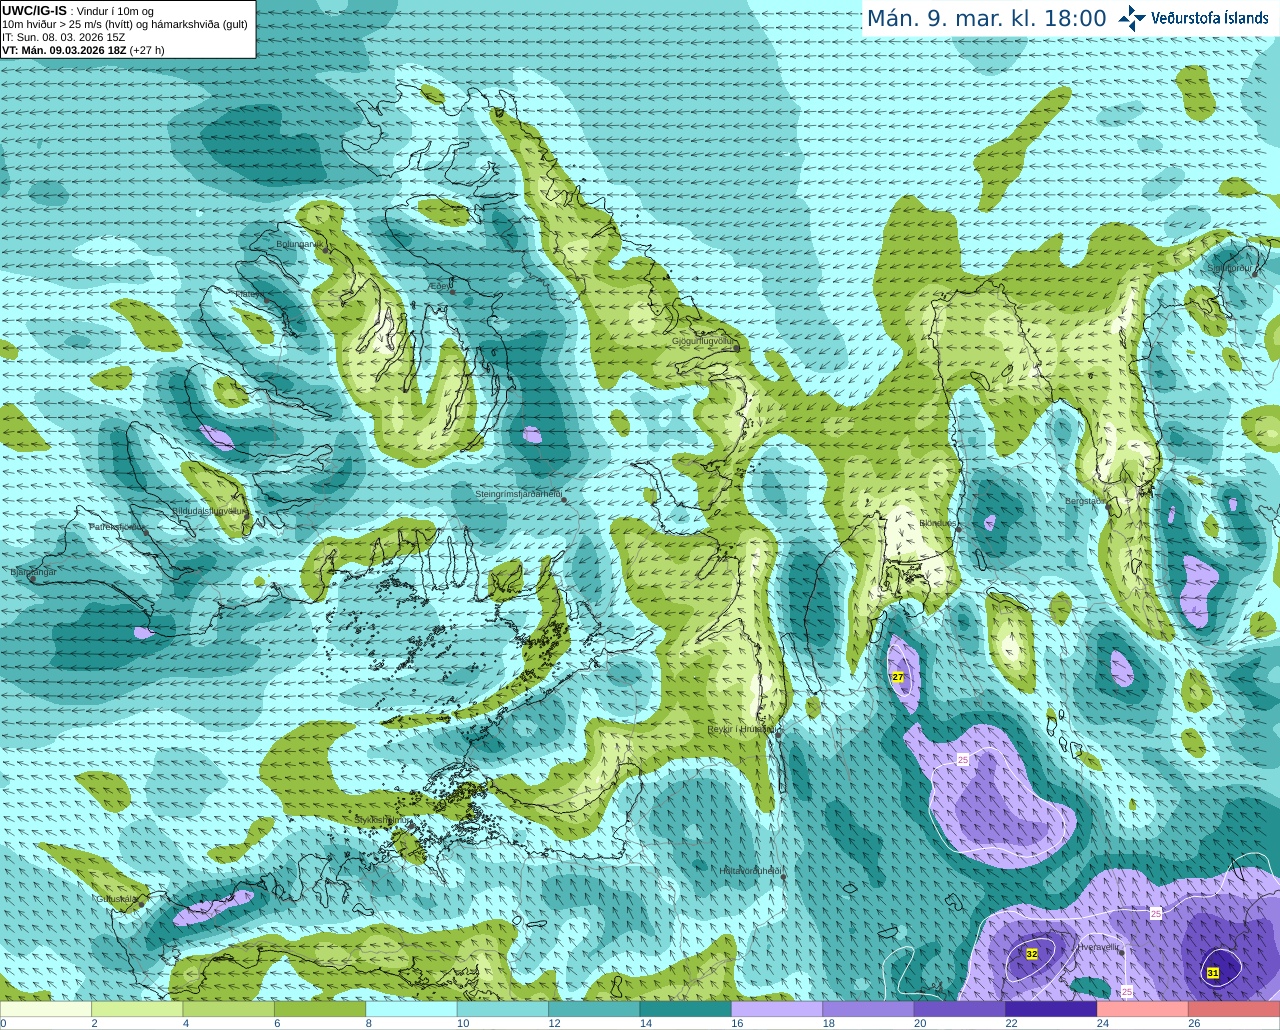Click the Stykkishólmur station label
The image size is (1280, 1030).
click(382, 819)
